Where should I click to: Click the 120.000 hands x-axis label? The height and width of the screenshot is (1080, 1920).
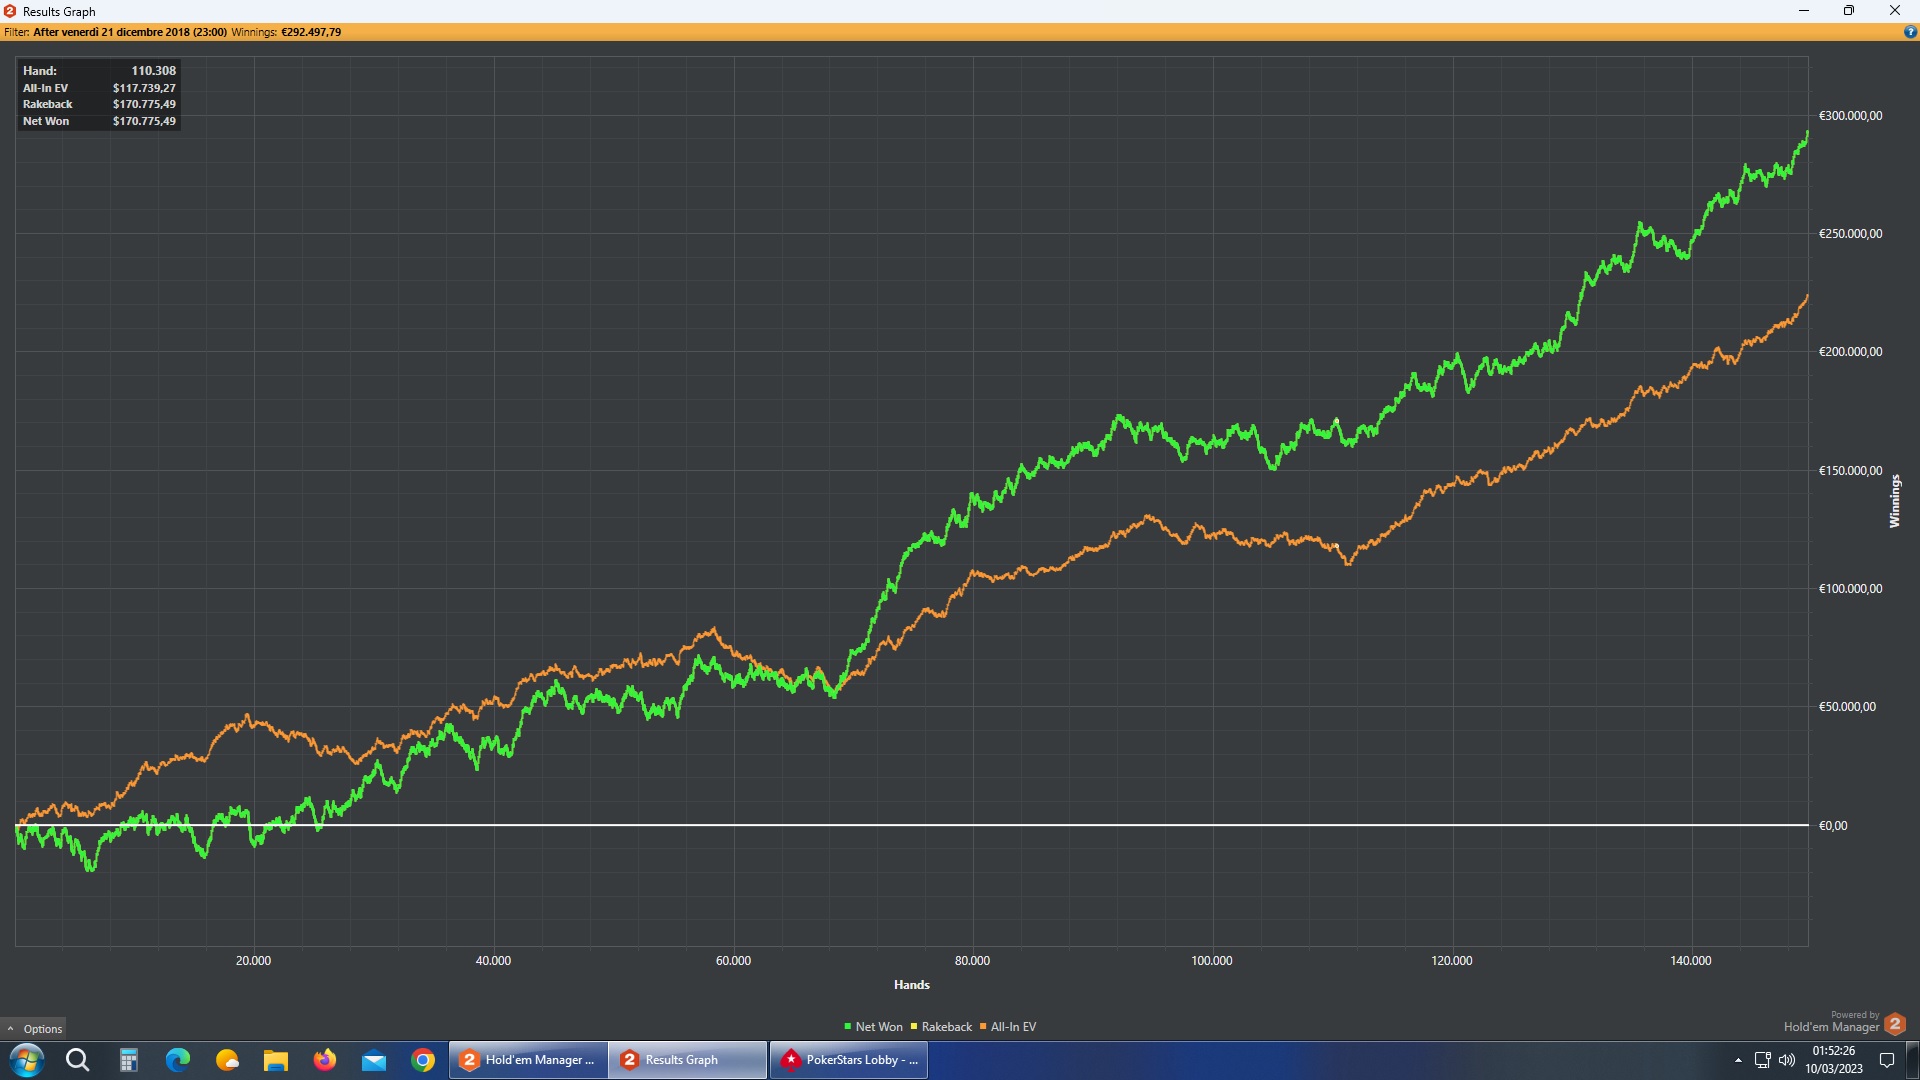pos(1451,961)
